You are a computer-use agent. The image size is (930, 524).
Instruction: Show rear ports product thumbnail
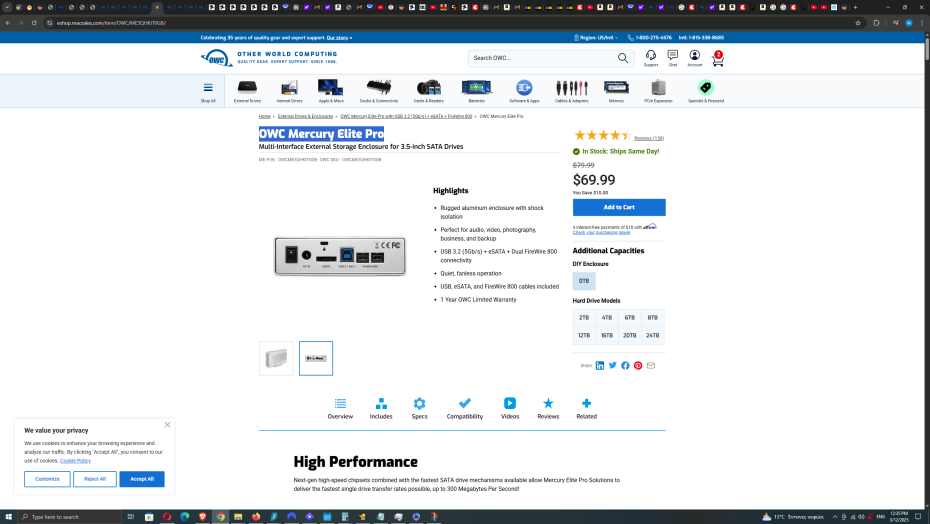(316, 358)
